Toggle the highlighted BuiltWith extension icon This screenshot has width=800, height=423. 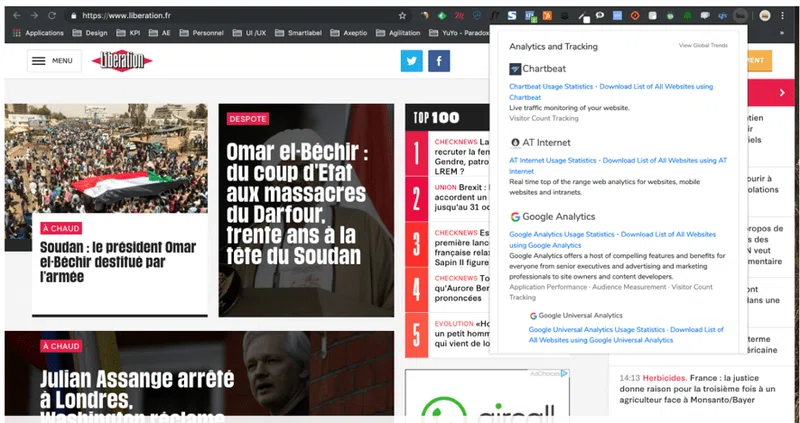[x=740, y=16]
